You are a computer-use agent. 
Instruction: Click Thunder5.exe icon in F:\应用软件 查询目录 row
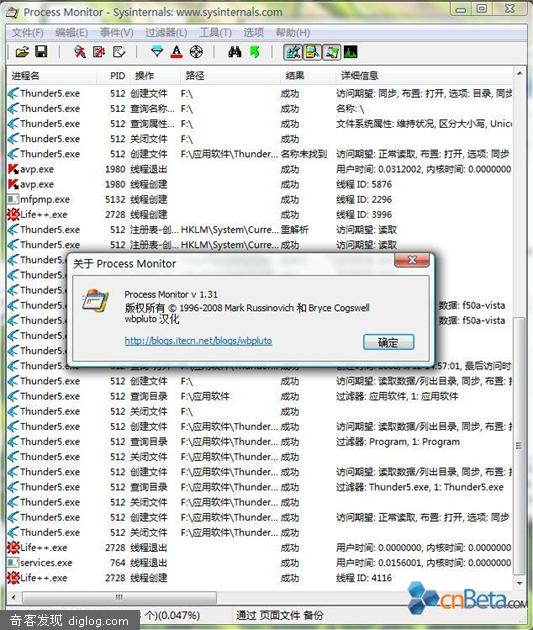13,396
